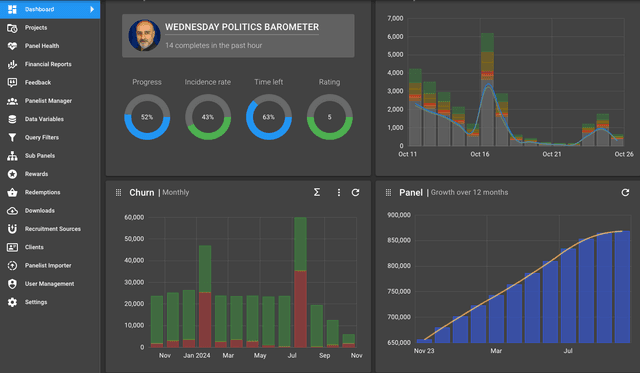
Task: Click the Progress 52% gauge
Action: (x=147, y=117)
